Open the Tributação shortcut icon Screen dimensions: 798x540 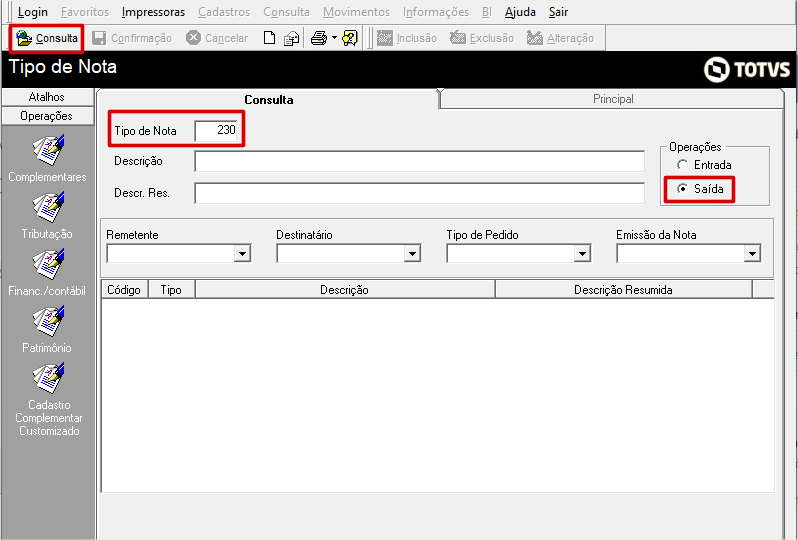click(x=48, y=207)
